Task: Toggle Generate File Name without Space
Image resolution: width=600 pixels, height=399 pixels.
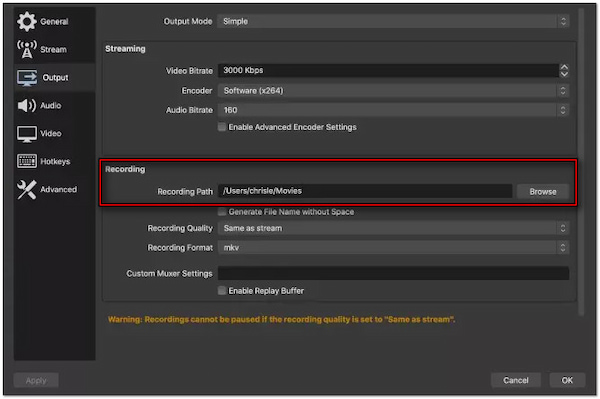Action: [x=222, y=212]
